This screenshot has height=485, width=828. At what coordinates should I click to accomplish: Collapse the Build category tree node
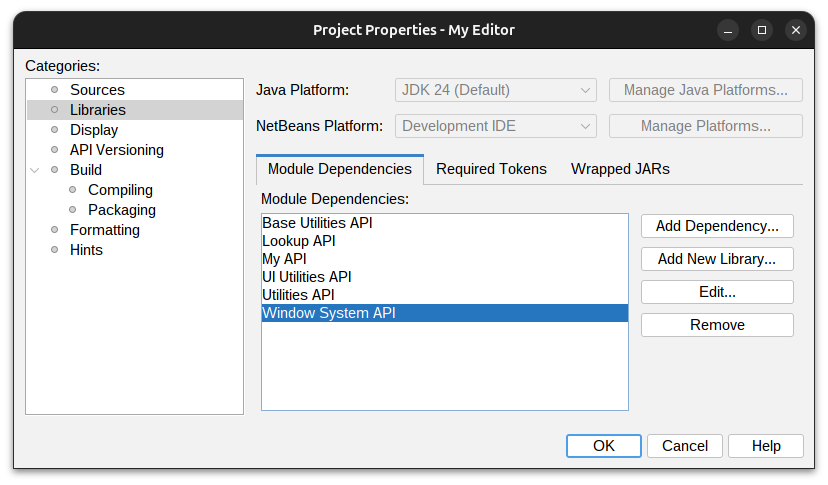36,170
